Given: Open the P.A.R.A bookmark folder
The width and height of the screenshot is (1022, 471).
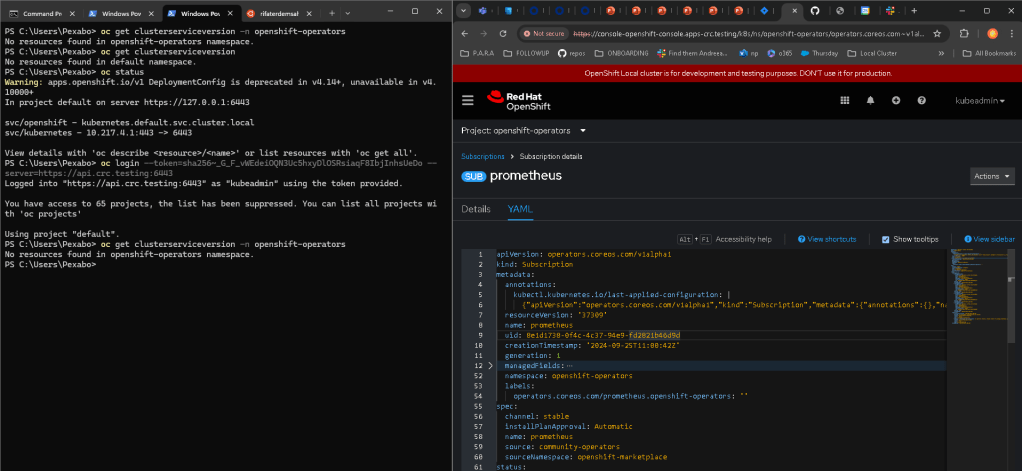Looking at the screenshot, I should coord(478,53).
